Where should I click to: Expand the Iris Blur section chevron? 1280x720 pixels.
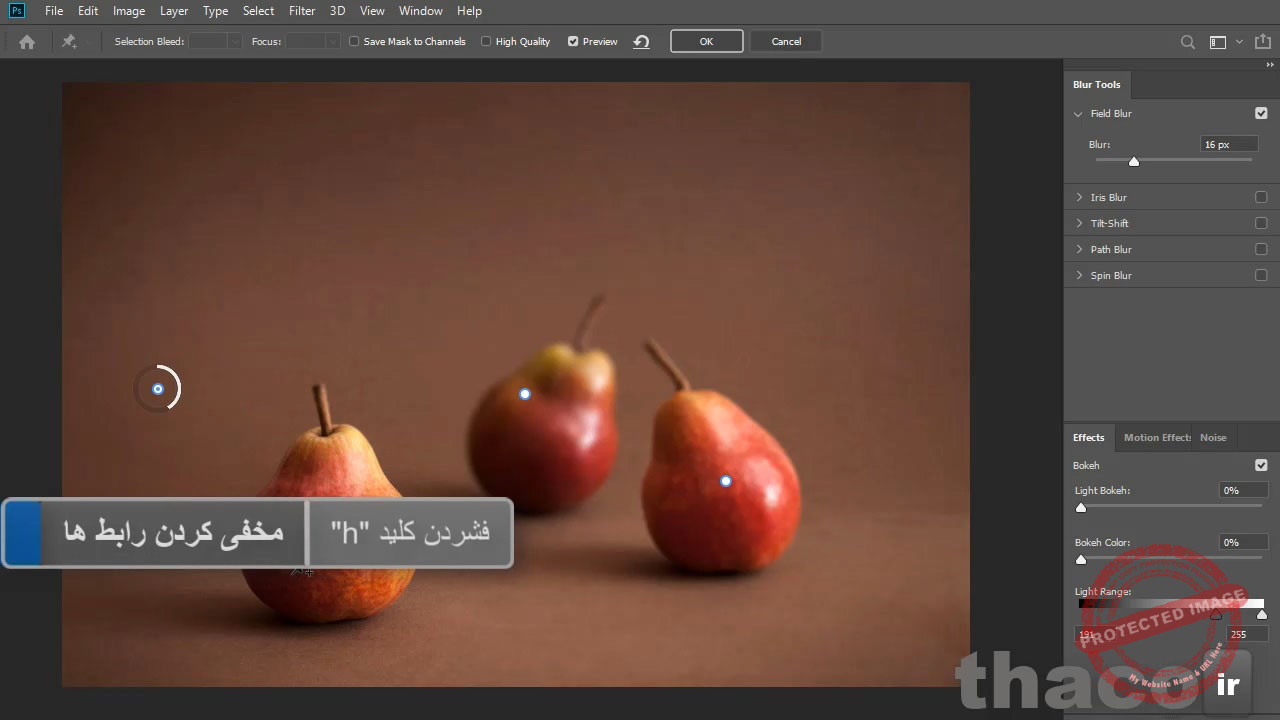click(1079, 198)
